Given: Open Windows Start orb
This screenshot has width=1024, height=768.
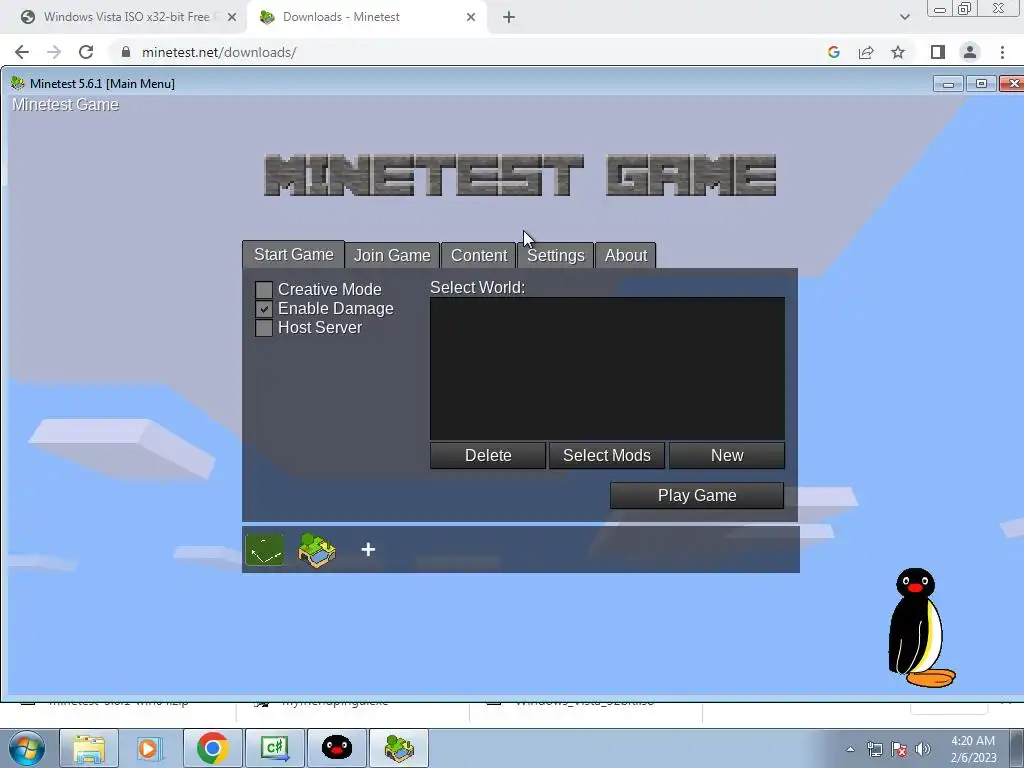Looking at the screenshot, I should tap(27, 748).
